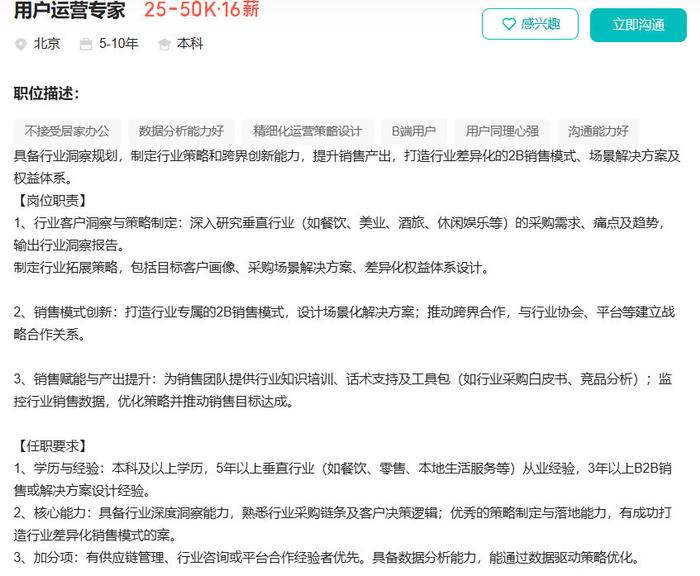The image size is (700, 576).
Task: Click the text 输出行业洞察报告
Action: click(69, 245)
